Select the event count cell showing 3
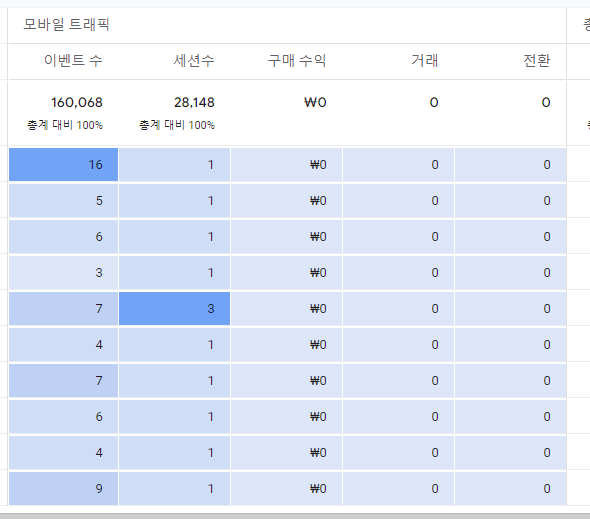The width and height of the screenshot is (590, 519). 63,272
